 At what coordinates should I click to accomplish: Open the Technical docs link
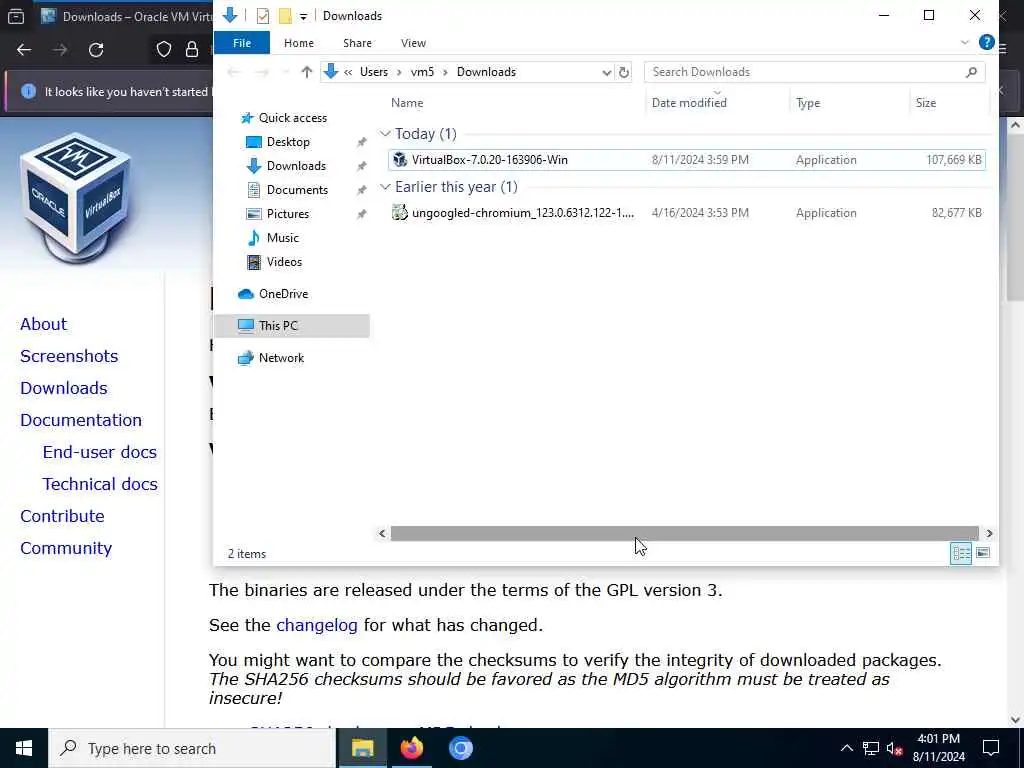pyautogui.click(x=100, y=485)
